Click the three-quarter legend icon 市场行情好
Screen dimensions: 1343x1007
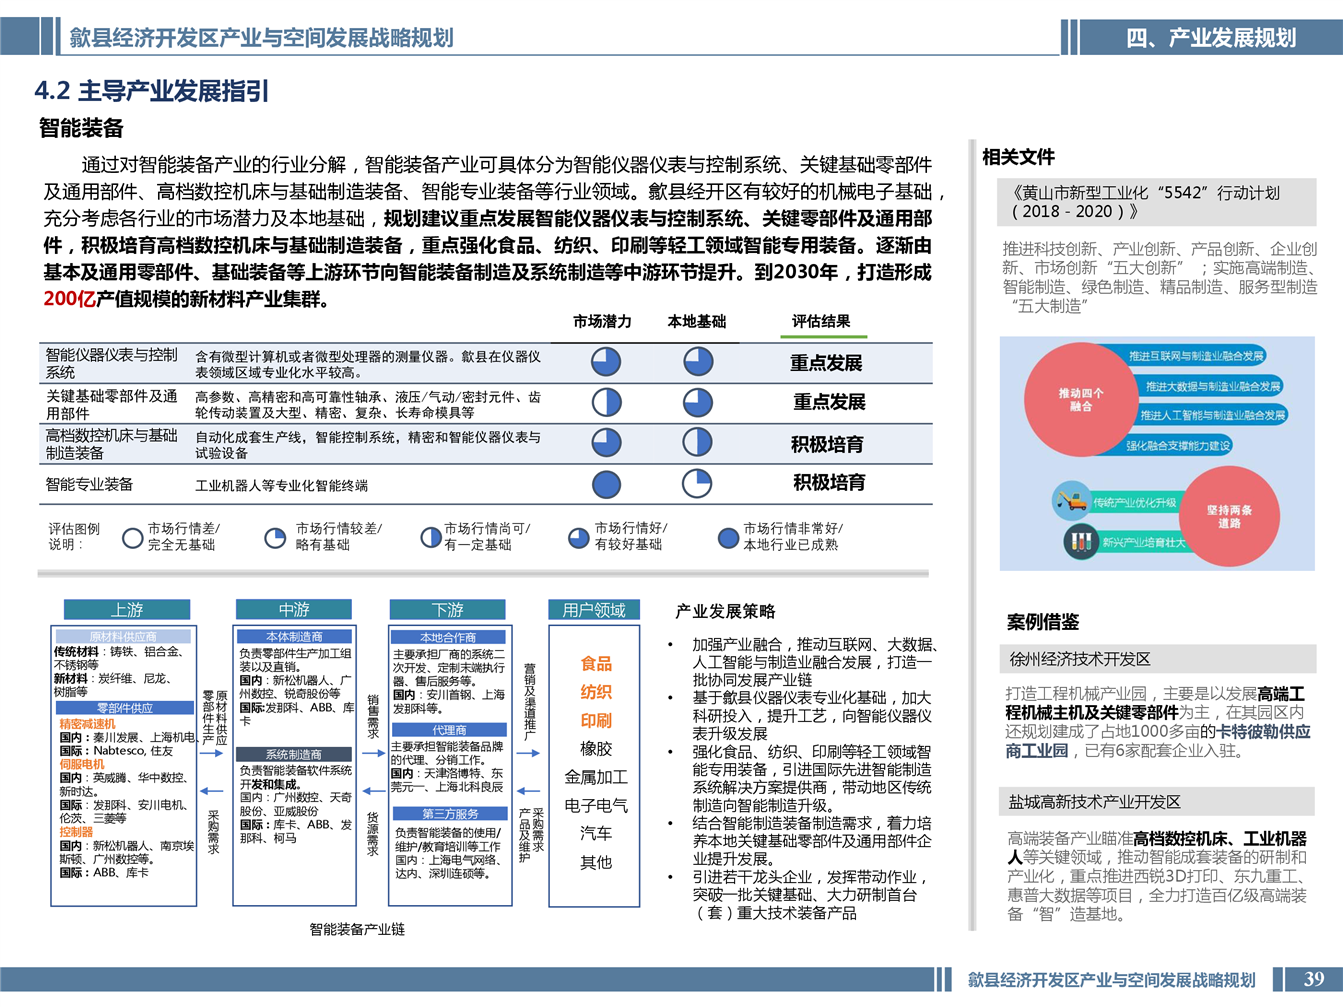point(578,537)
